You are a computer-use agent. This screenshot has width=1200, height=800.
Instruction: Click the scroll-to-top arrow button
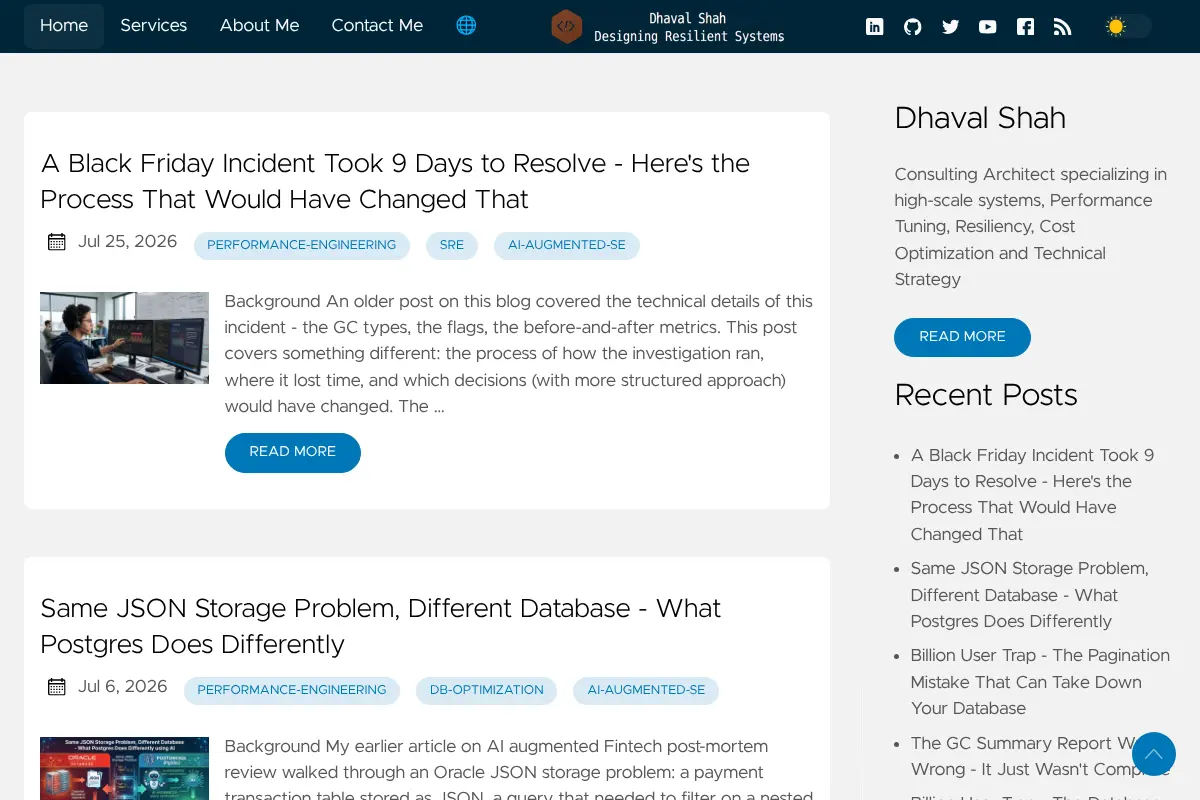tap(1154, 754)
